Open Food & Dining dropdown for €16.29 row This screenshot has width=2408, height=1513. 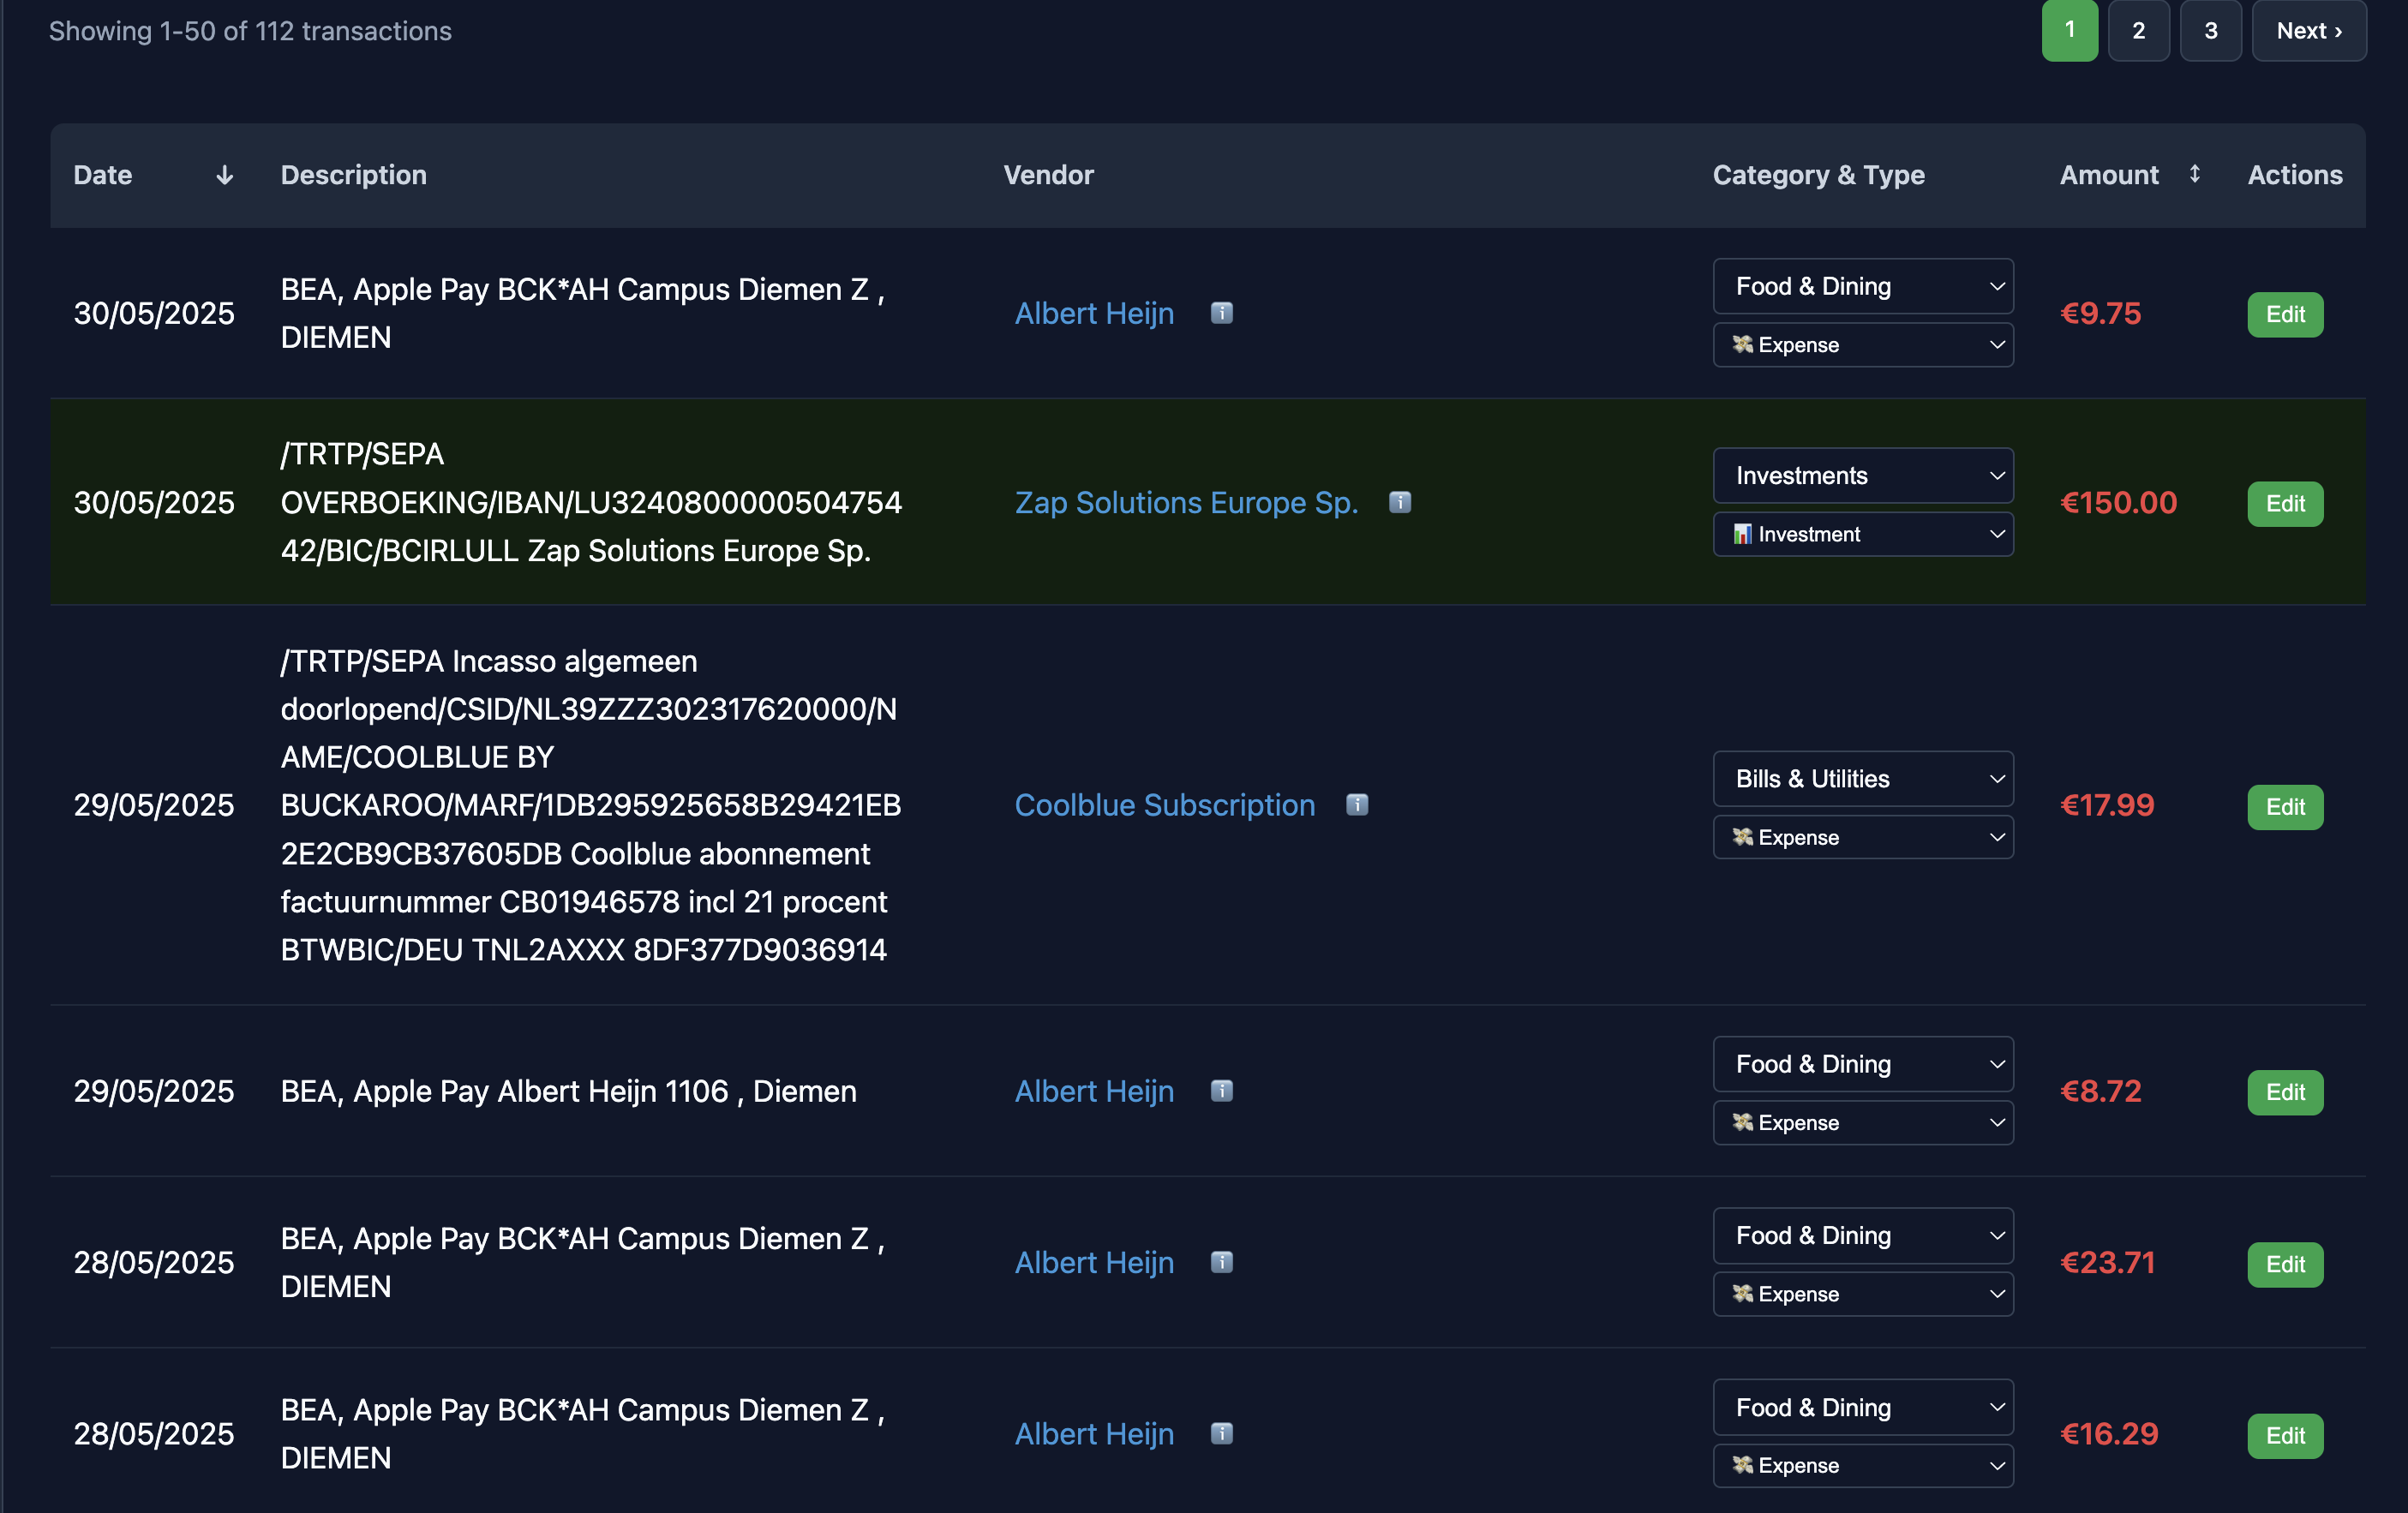(x=1863, y=1407)
